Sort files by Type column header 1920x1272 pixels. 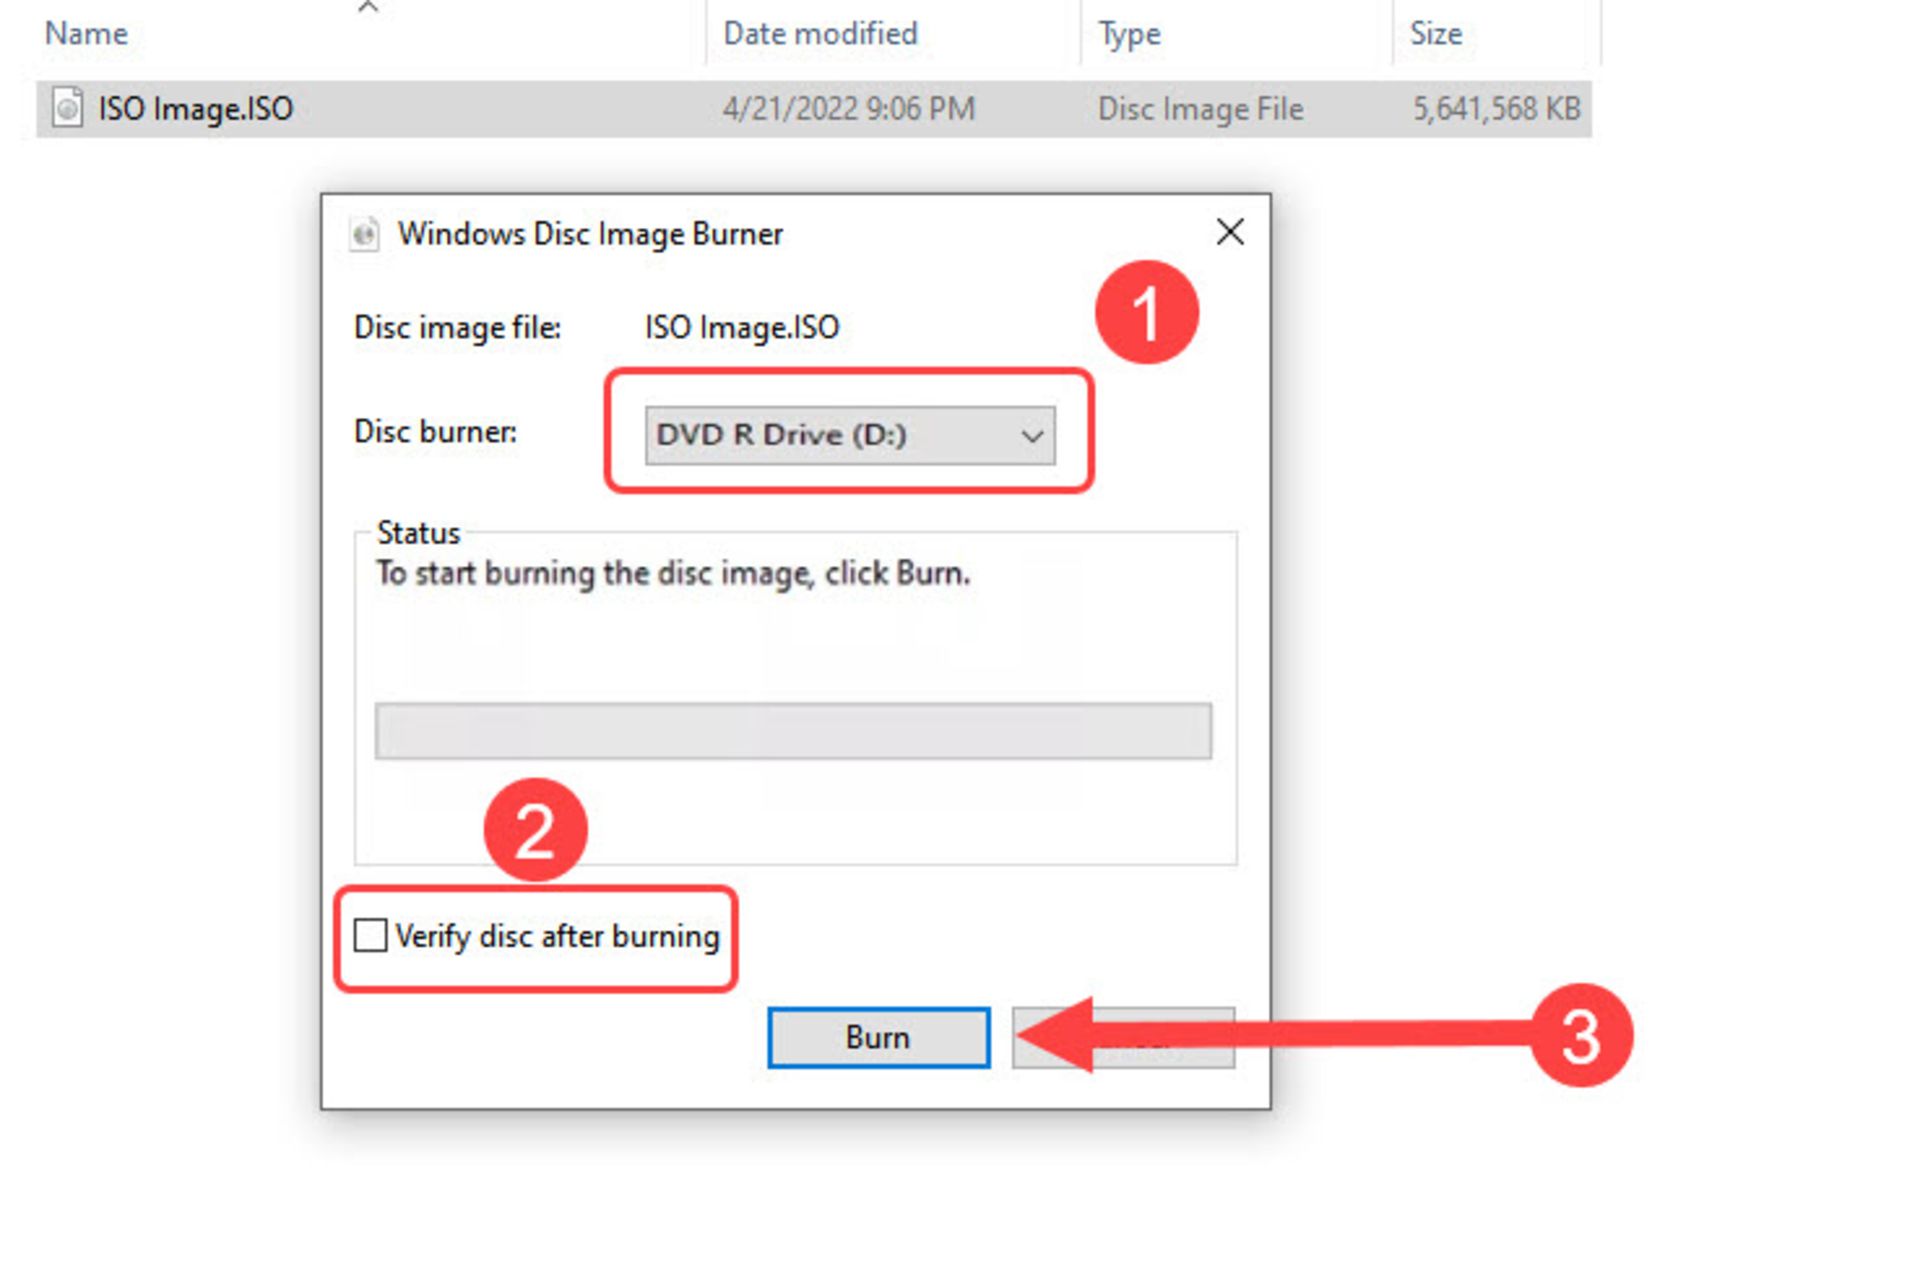(1129, 34)
